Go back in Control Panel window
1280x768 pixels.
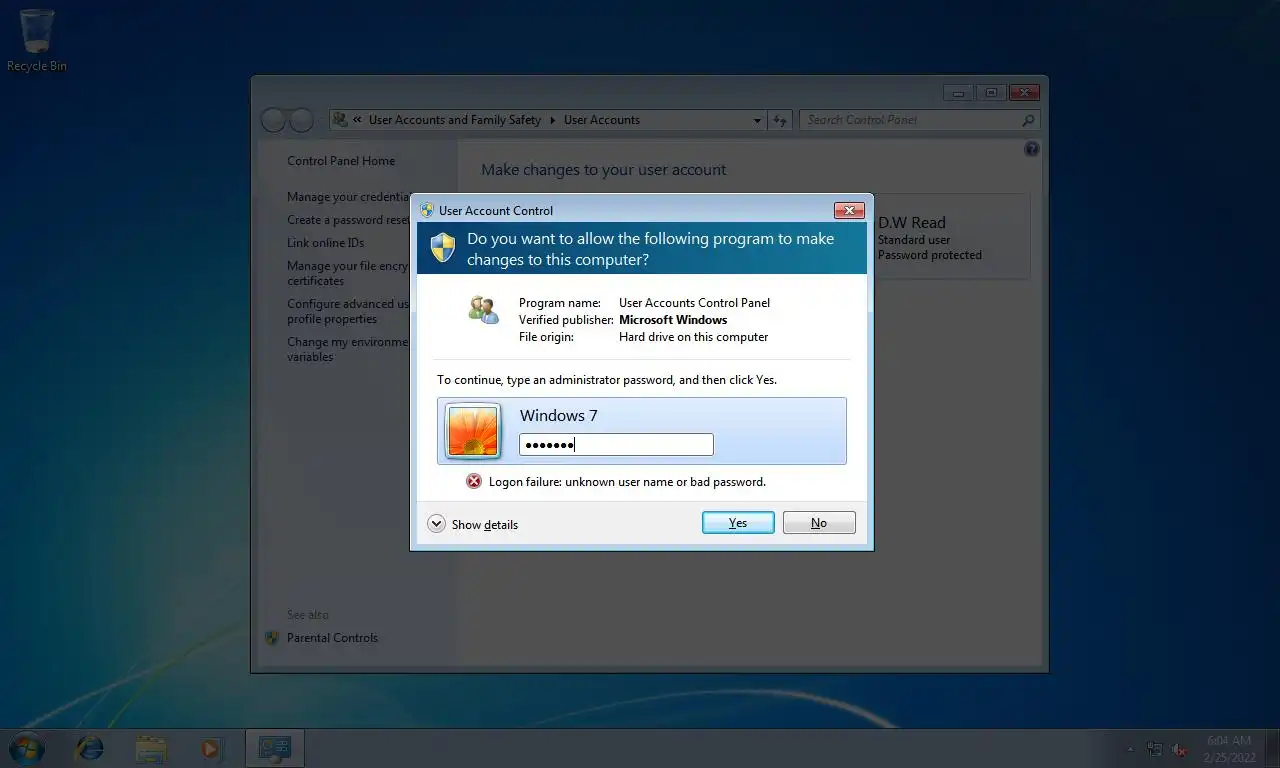[273, 121]
